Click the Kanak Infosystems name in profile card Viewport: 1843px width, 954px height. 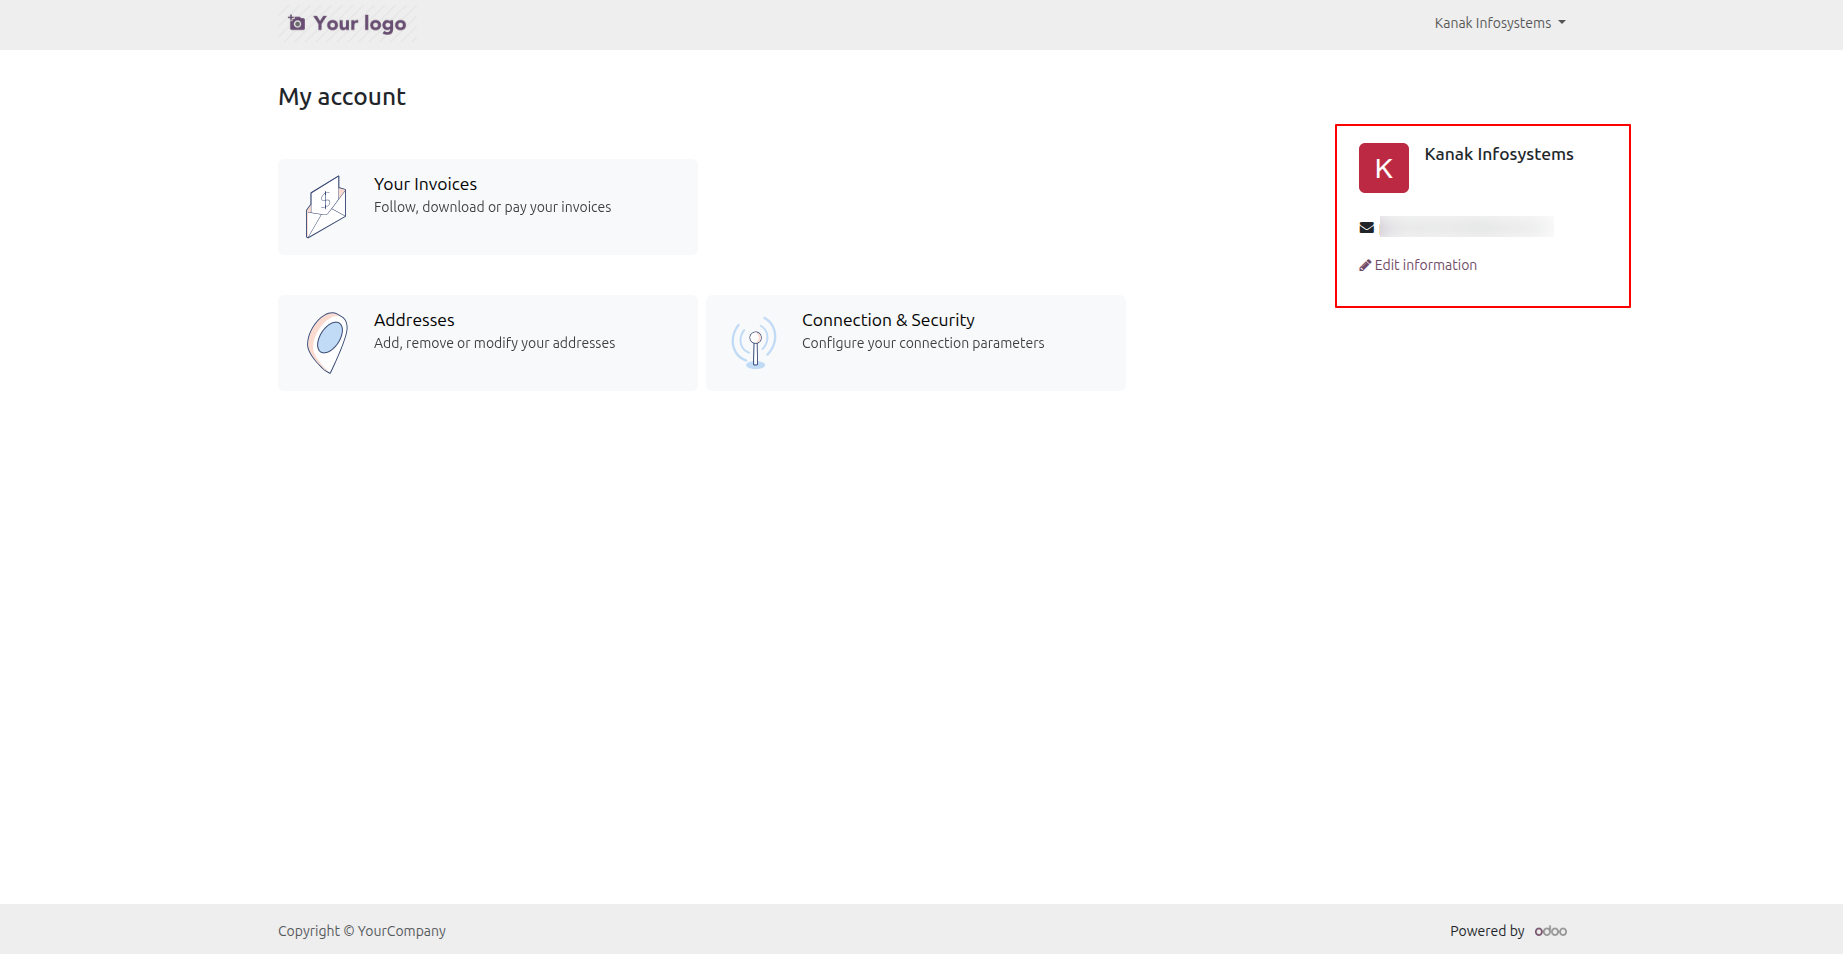tap(1499, 154)
